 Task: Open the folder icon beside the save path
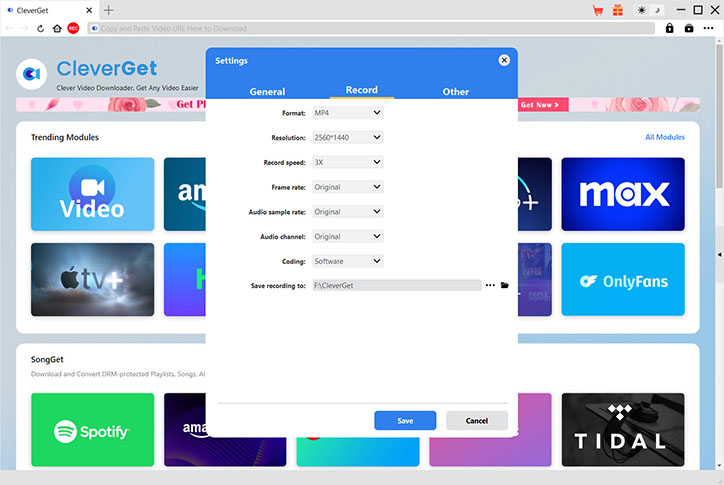click(505, 285)
